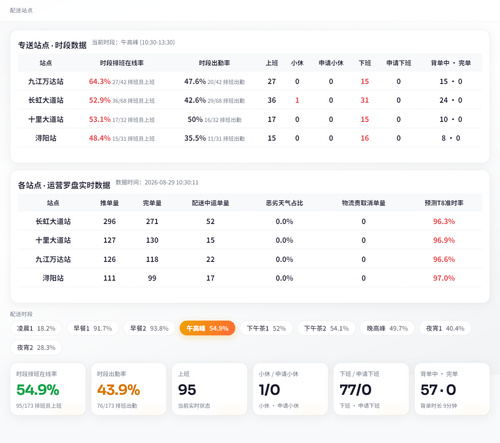Click the red 31 下班 count
Screen dimensions: 500x443
(x=365, y=100)
